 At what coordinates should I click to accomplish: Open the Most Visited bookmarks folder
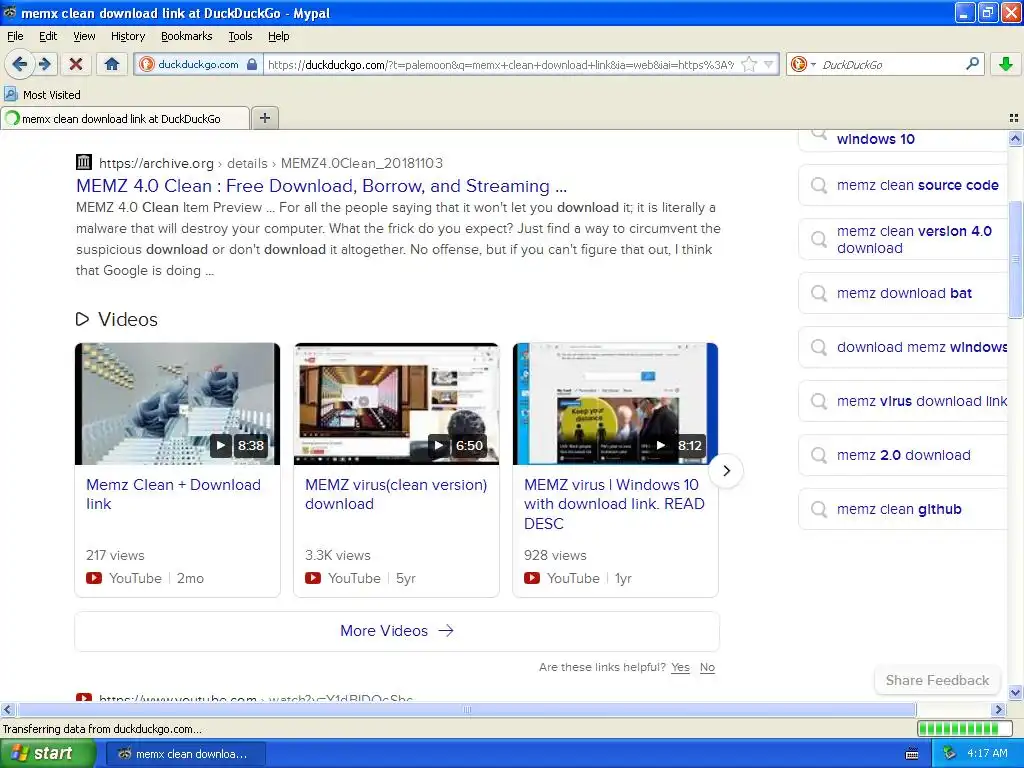42,95
